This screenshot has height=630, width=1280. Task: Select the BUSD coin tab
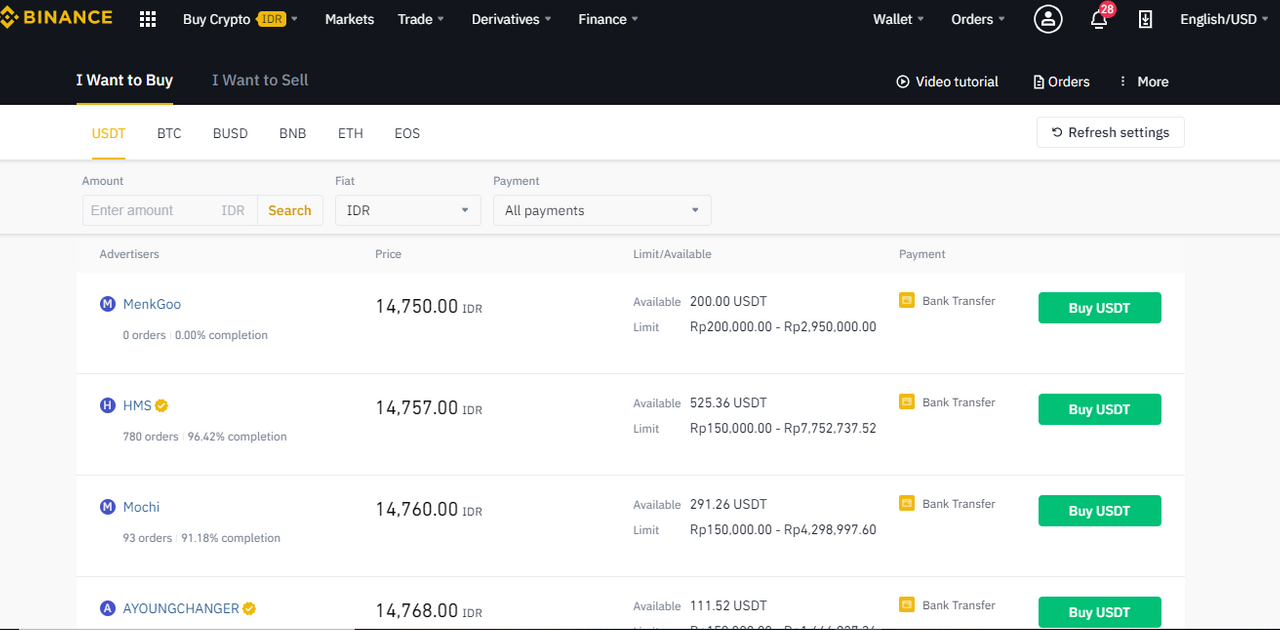click(230, 133)
